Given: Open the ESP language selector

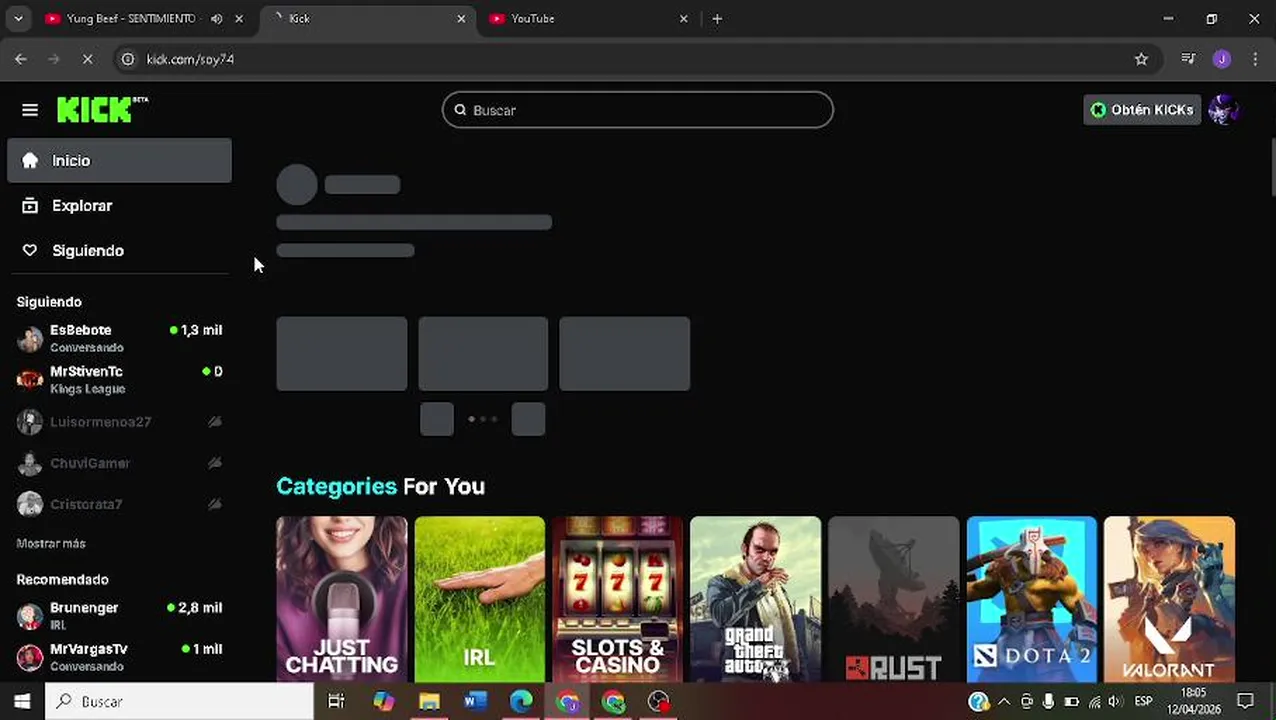Looking at the screenshot, I should 1143,701.
